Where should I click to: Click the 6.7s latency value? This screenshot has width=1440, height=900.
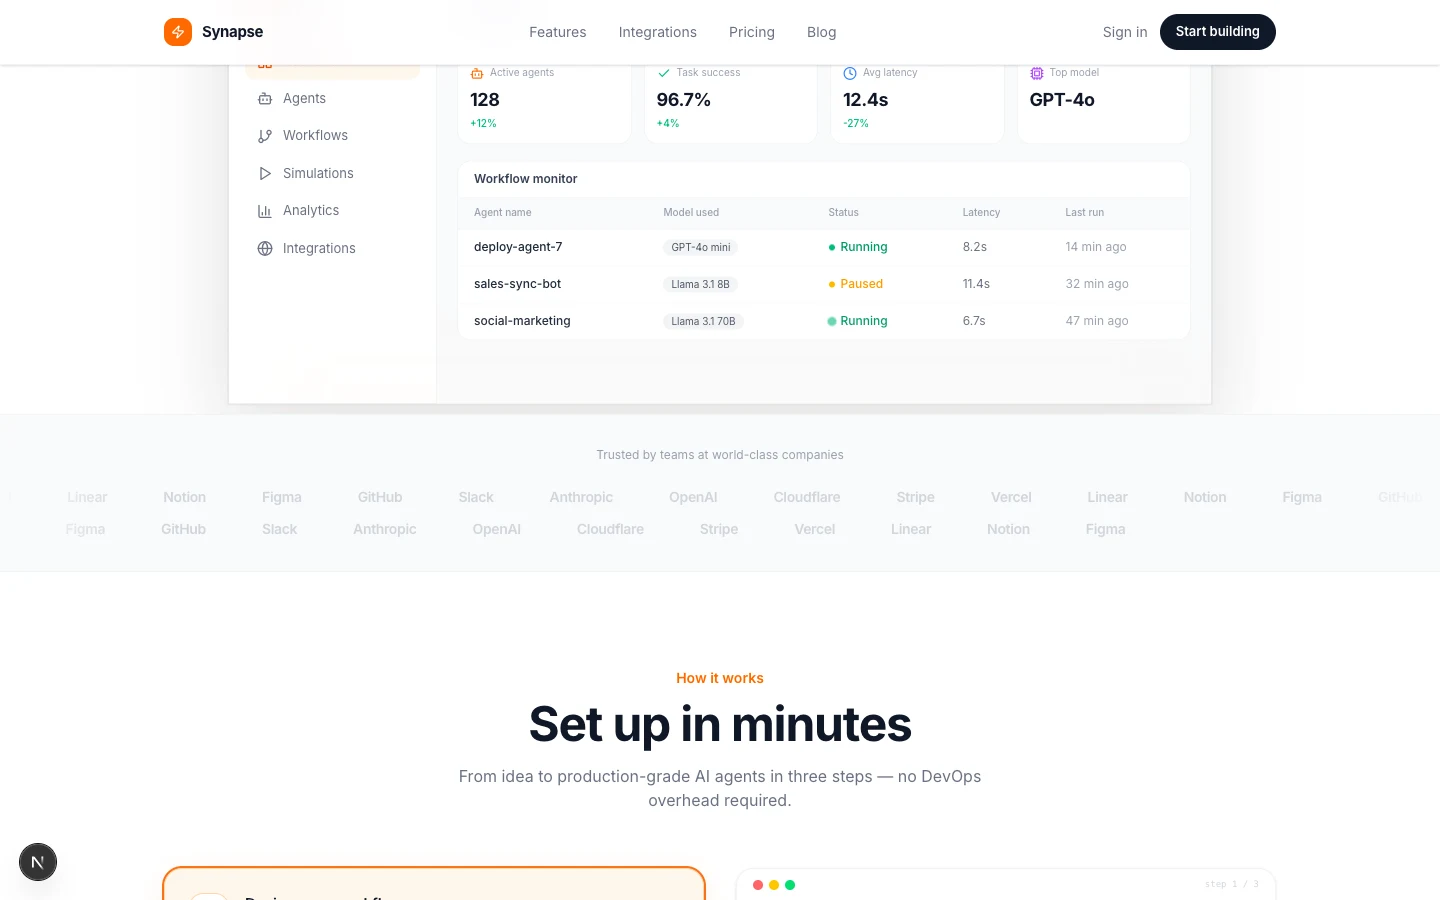(974, 321)
